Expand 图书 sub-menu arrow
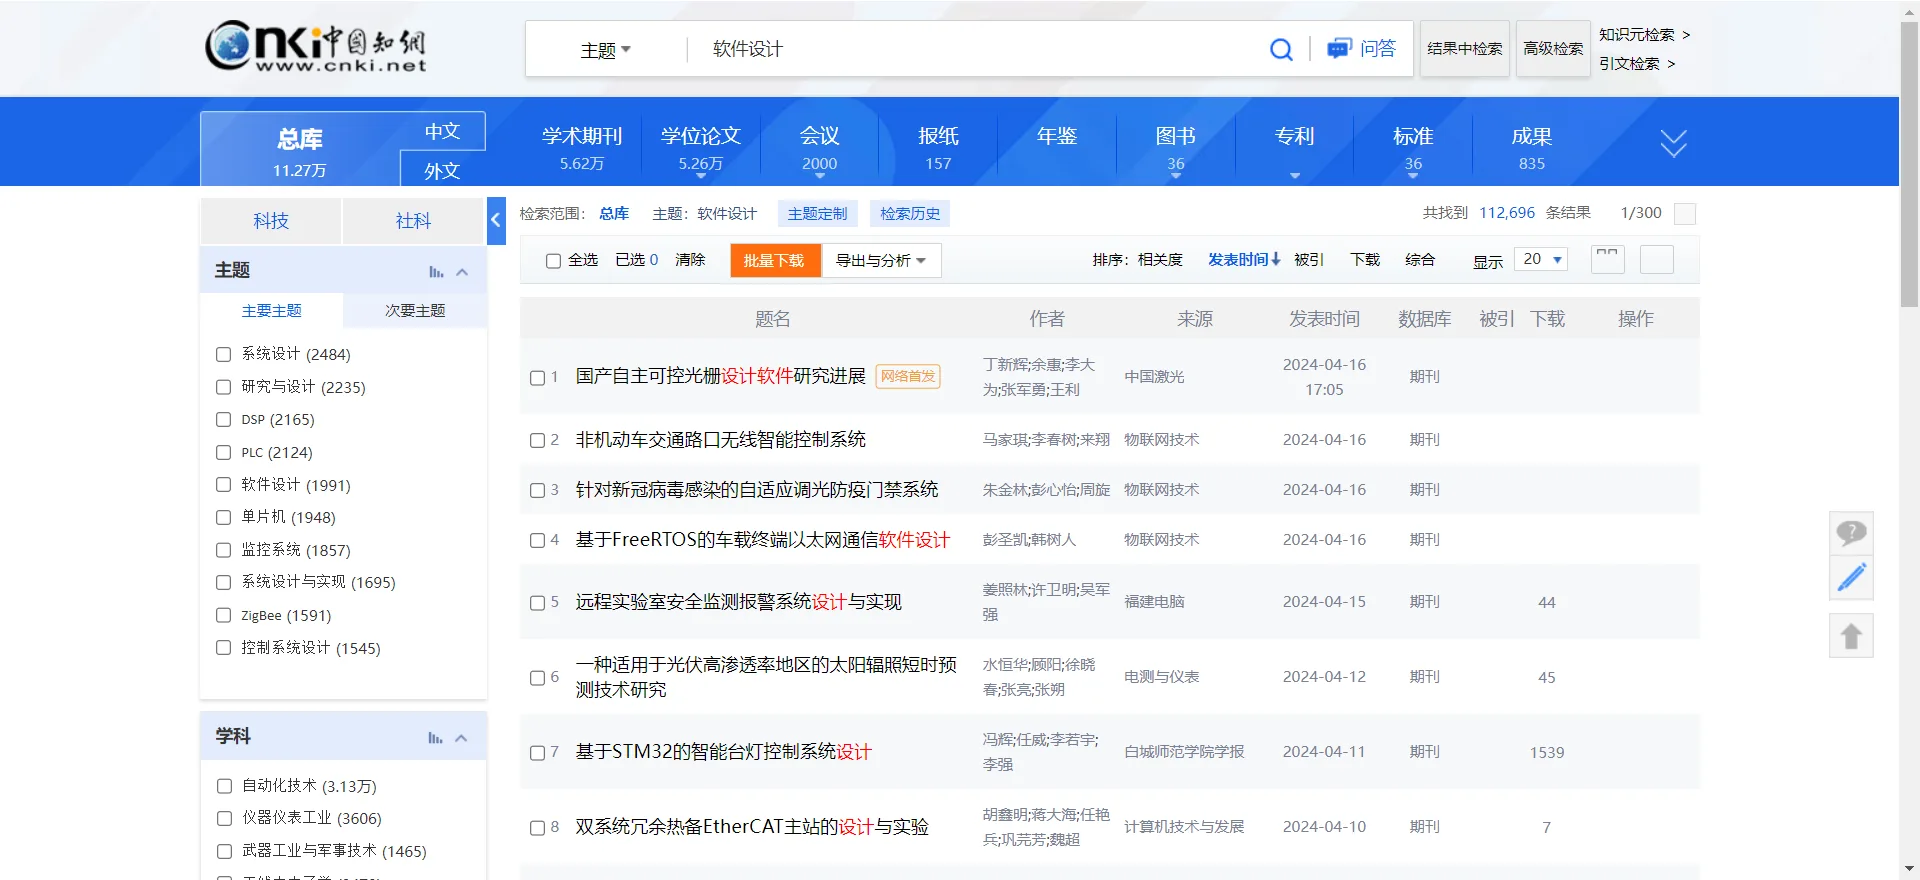Image resolution: width=1920 pixels, height=880 pixels. point(1176,176)
